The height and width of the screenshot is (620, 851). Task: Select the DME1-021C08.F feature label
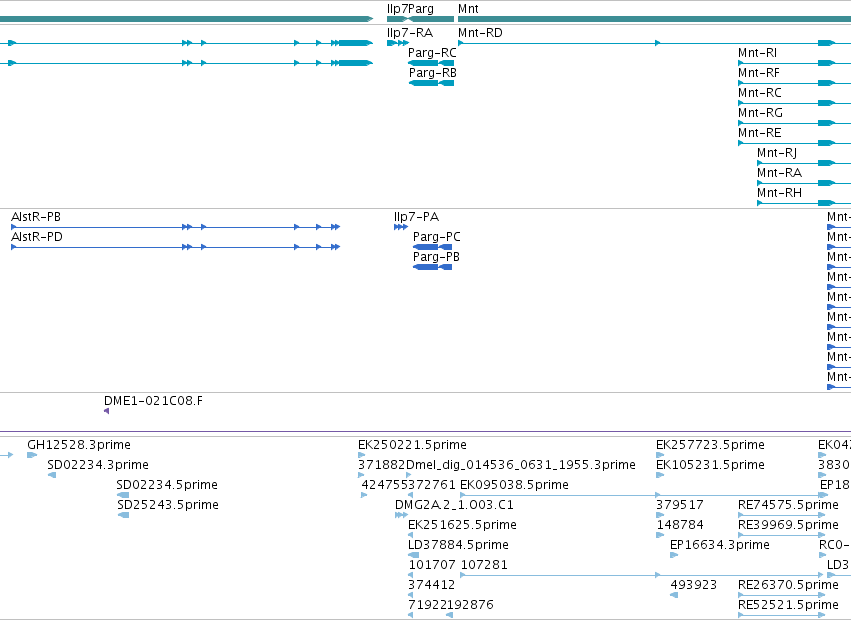point(153,401)
